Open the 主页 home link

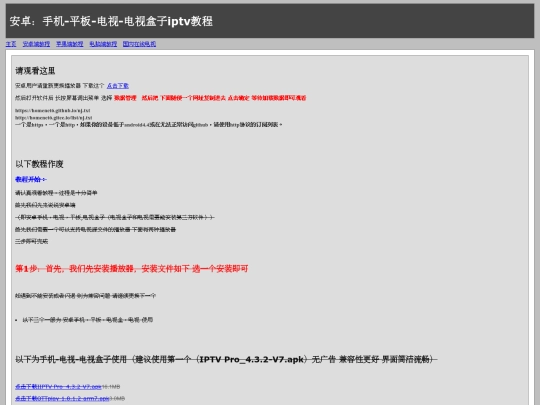click(11, 44)
